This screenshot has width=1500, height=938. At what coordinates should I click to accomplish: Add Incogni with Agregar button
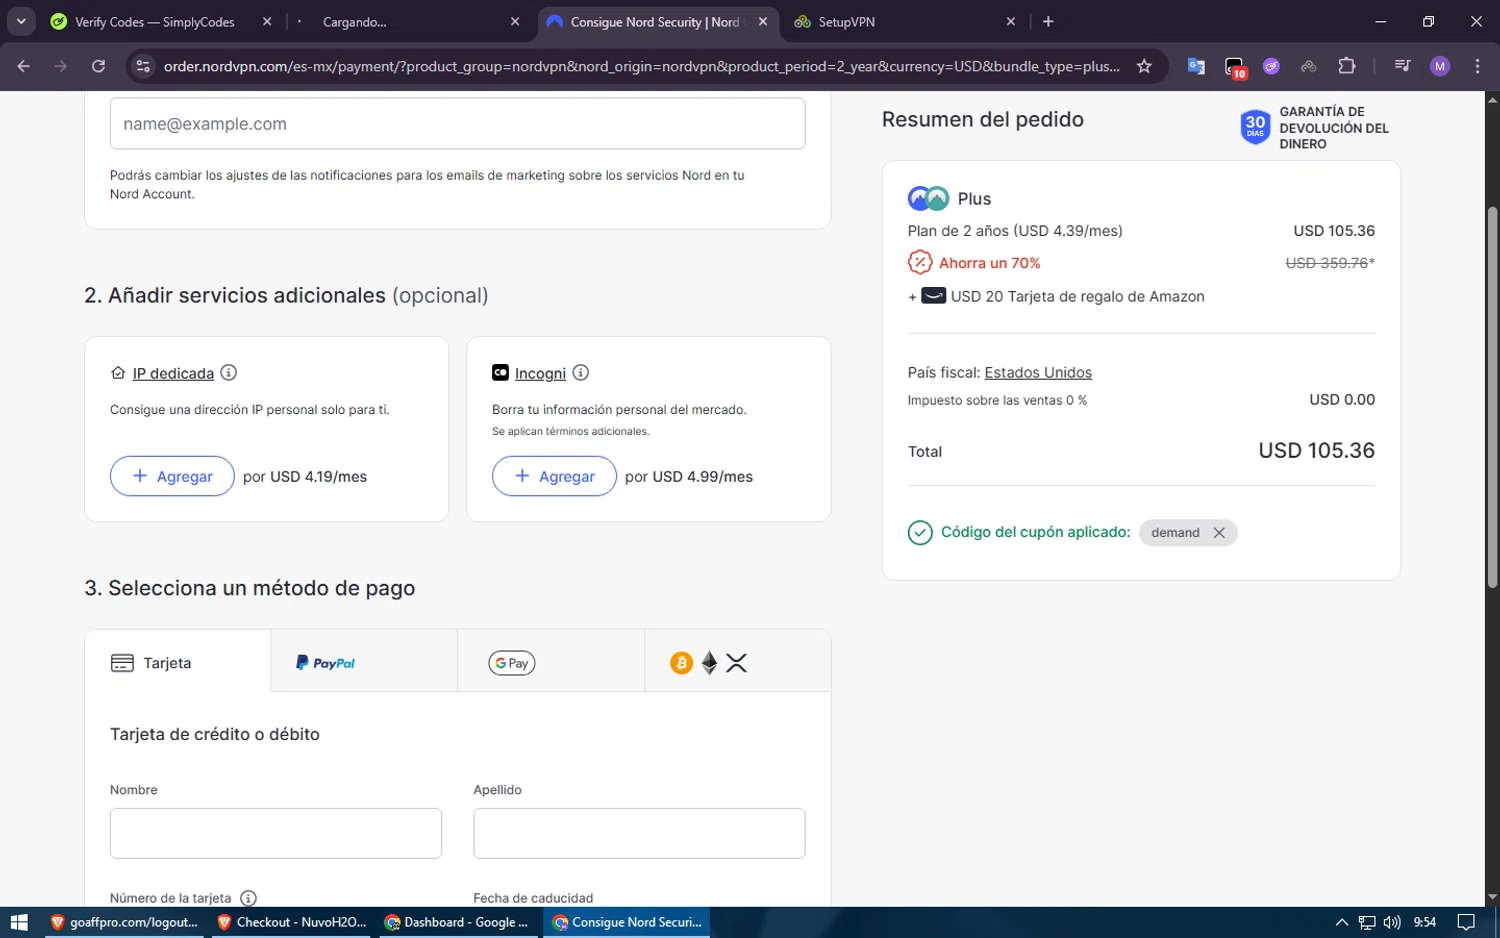pyautogui.click(x=554, y=476)
